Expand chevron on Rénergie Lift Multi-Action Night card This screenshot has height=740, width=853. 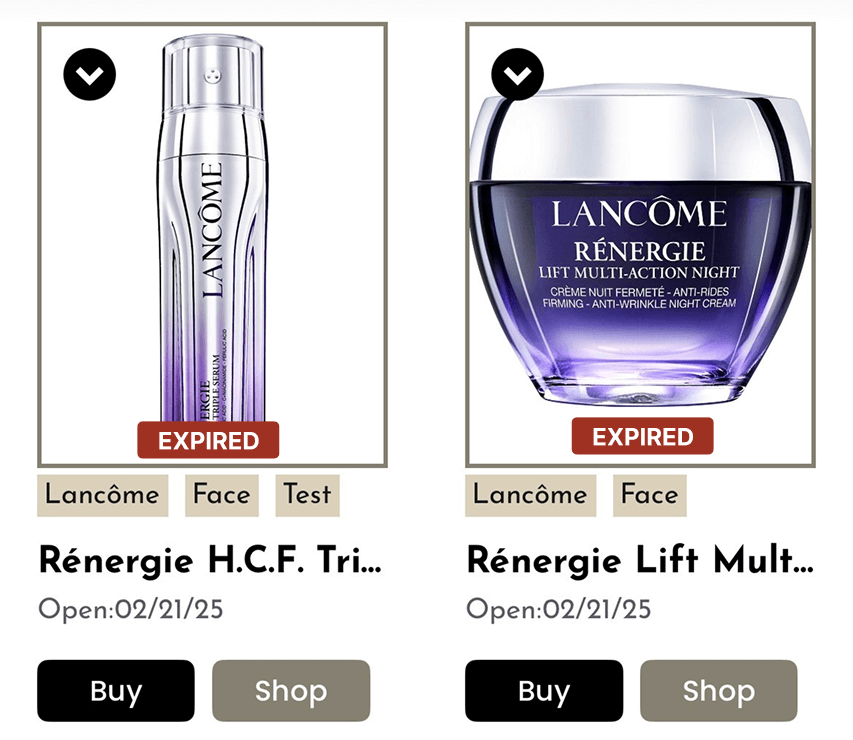tap(517, 74)
